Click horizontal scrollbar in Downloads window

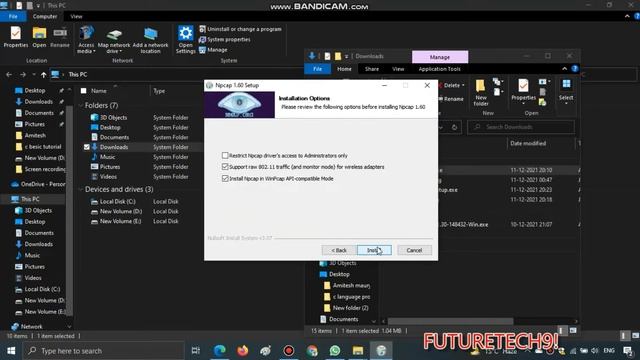450,321
